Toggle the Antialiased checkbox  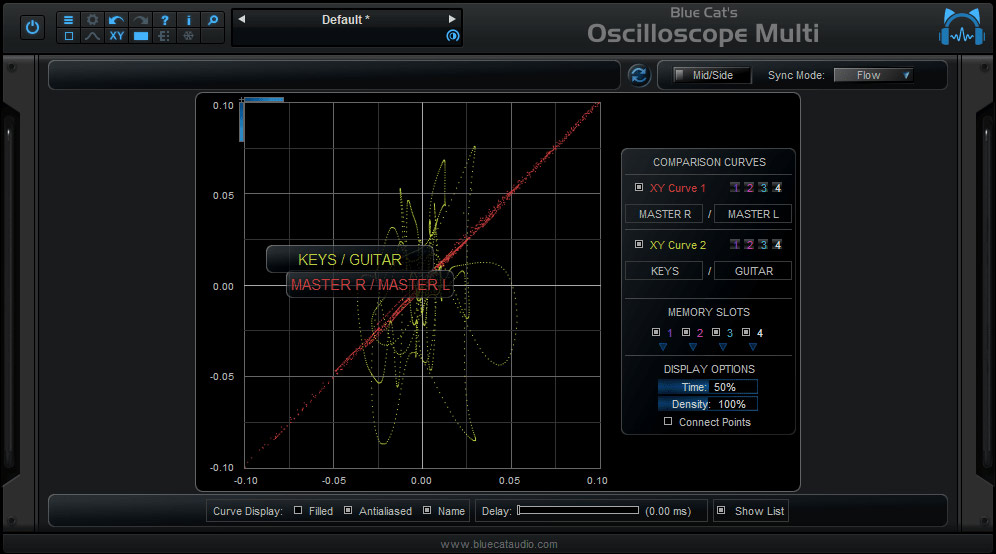pos(348,510)
